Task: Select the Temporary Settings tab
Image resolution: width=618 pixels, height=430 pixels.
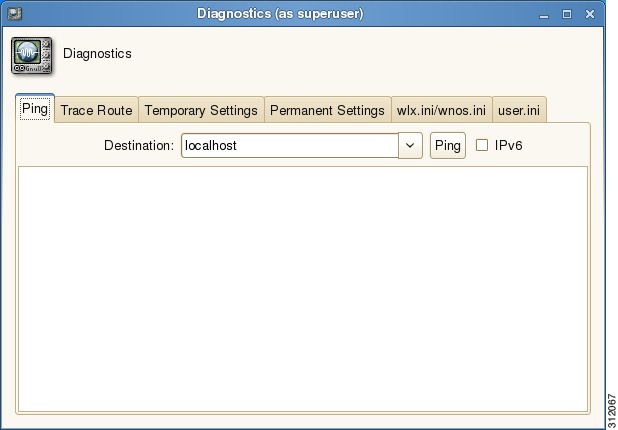Action: point(201,110)
